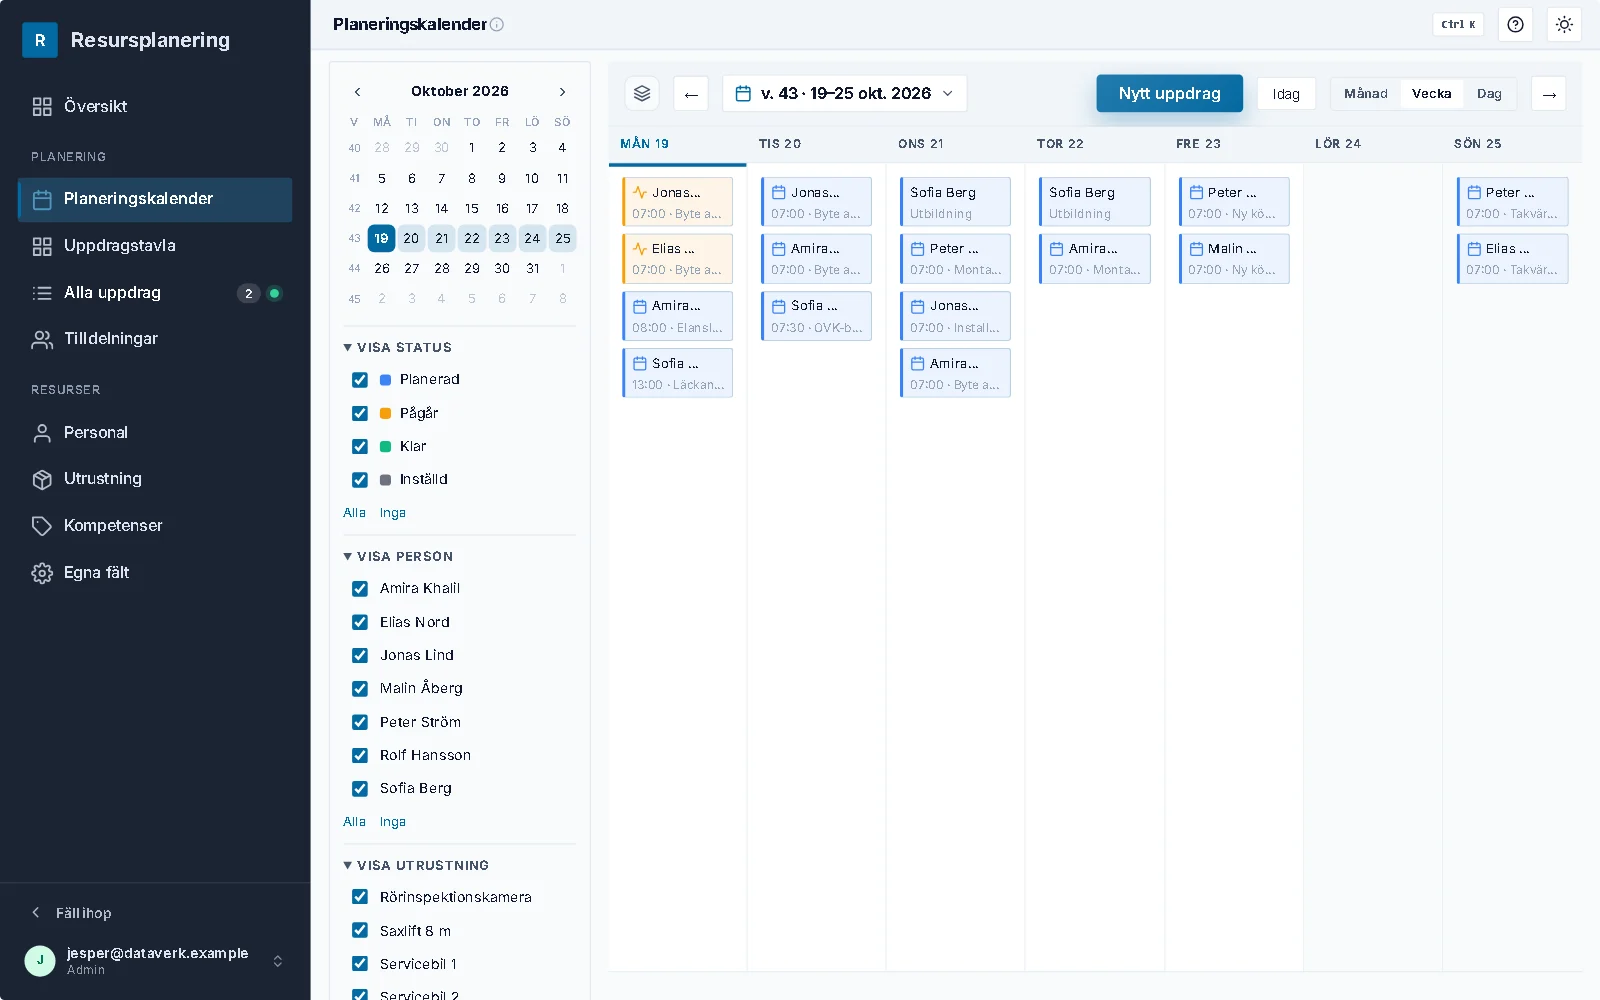This screenshot has width=1600, height=1000.
Task: Open Uppdragstavla board in sidebar
Action: [155, 245]
